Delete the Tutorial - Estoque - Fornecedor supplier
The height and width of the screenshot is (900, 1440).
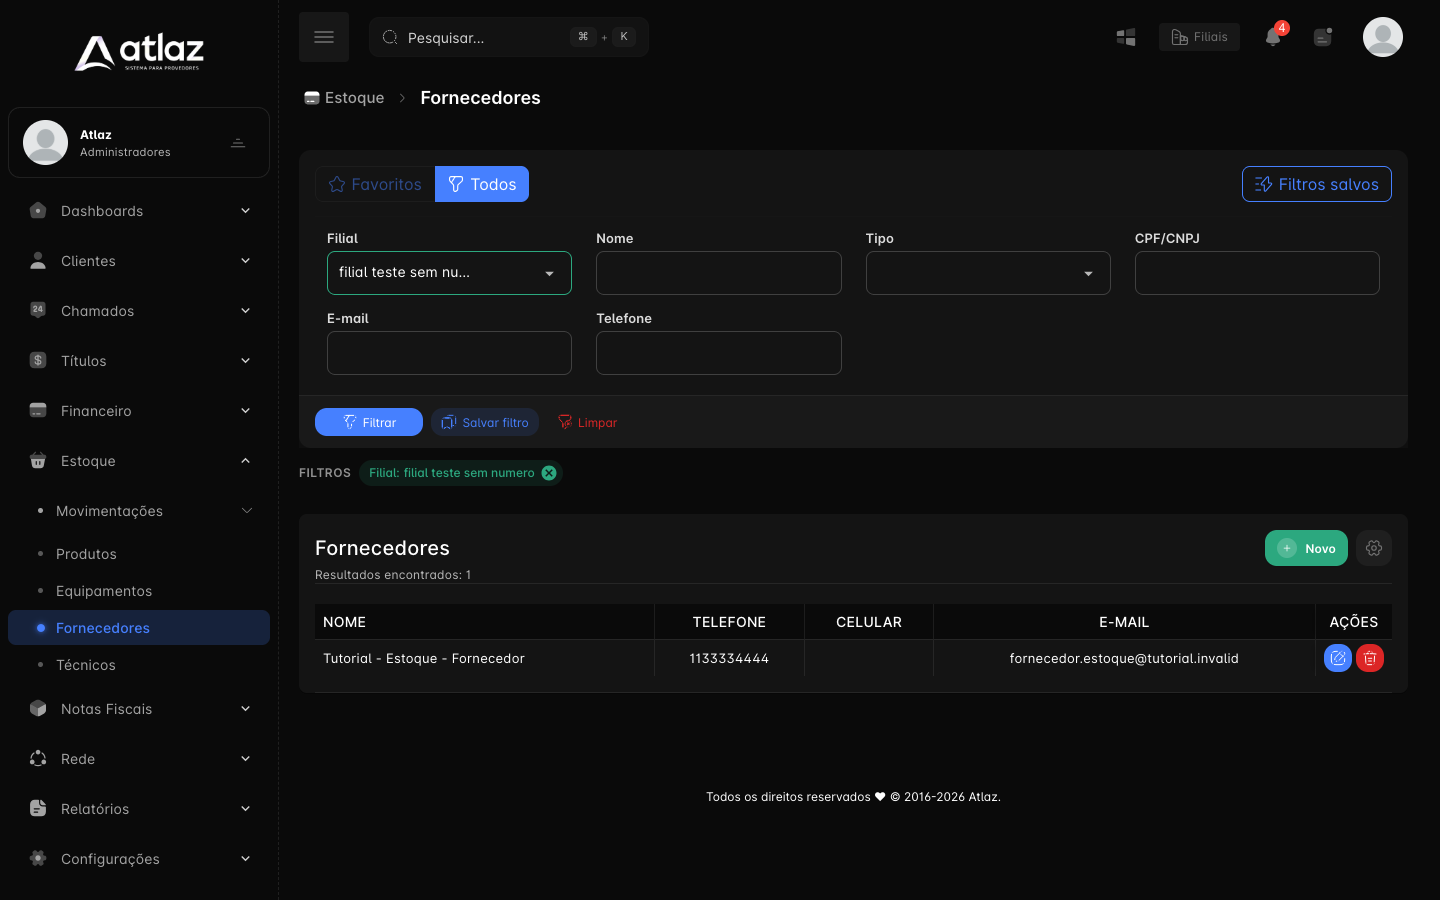click(1370, 658)
